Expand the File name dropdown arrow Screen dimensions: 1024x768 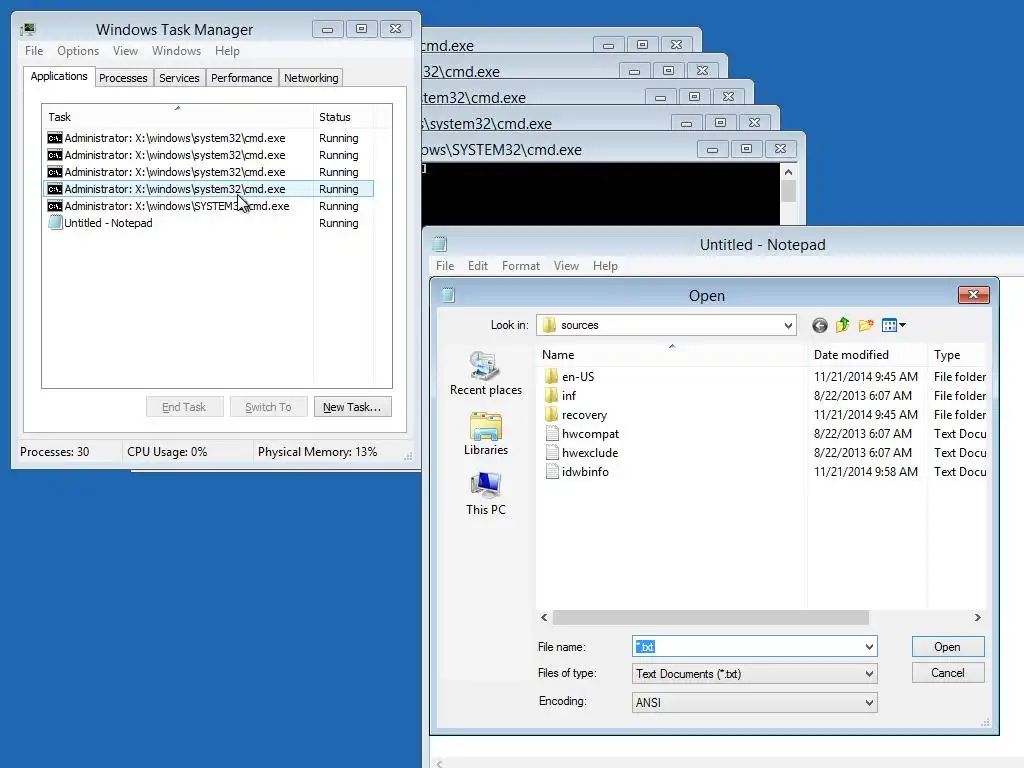tap(869, 647)
